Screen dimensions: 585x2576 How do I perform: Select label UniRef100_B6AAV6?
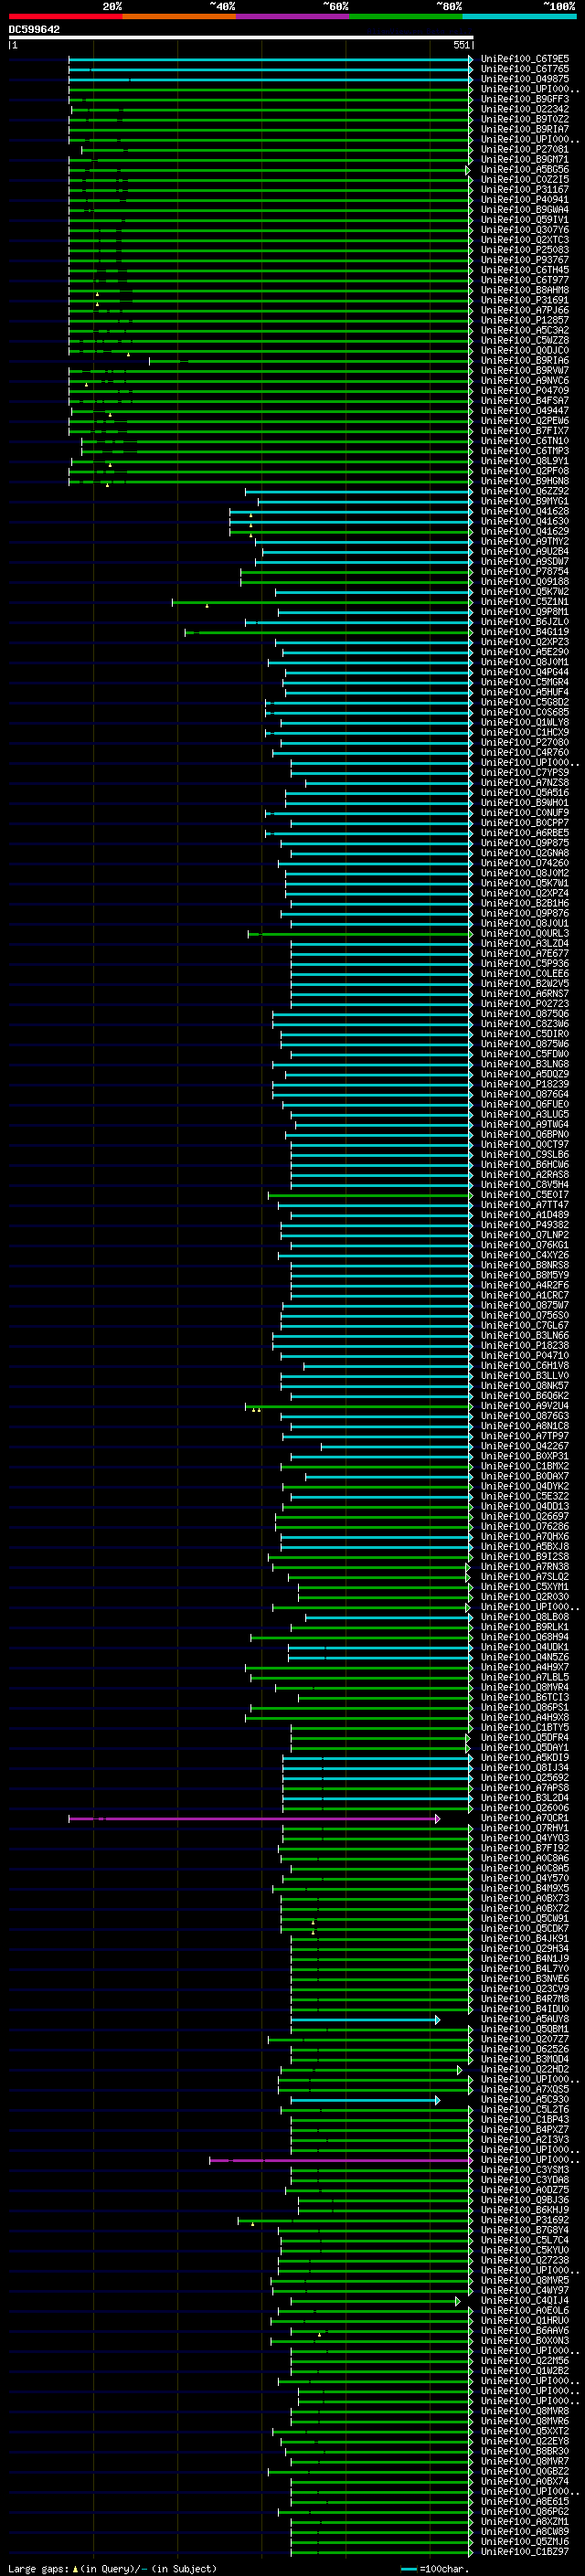click(x=524, y=2330)
